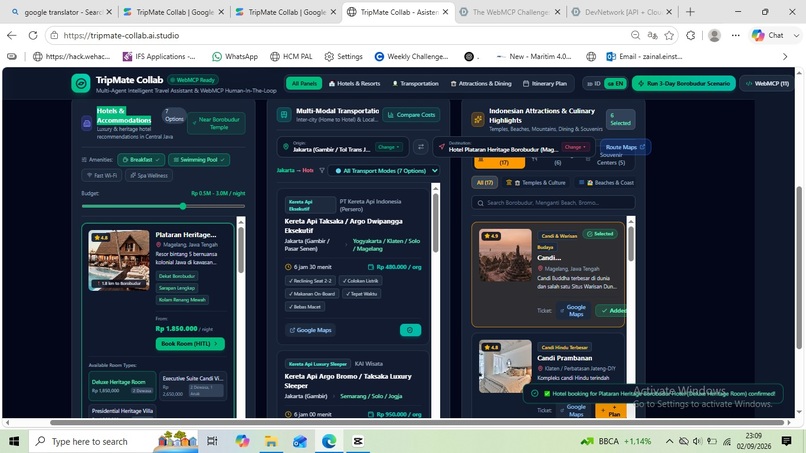This screenshot has width=806, height=453.
Task: Open File Explorer from taskbar
Action: pos(271,441)
